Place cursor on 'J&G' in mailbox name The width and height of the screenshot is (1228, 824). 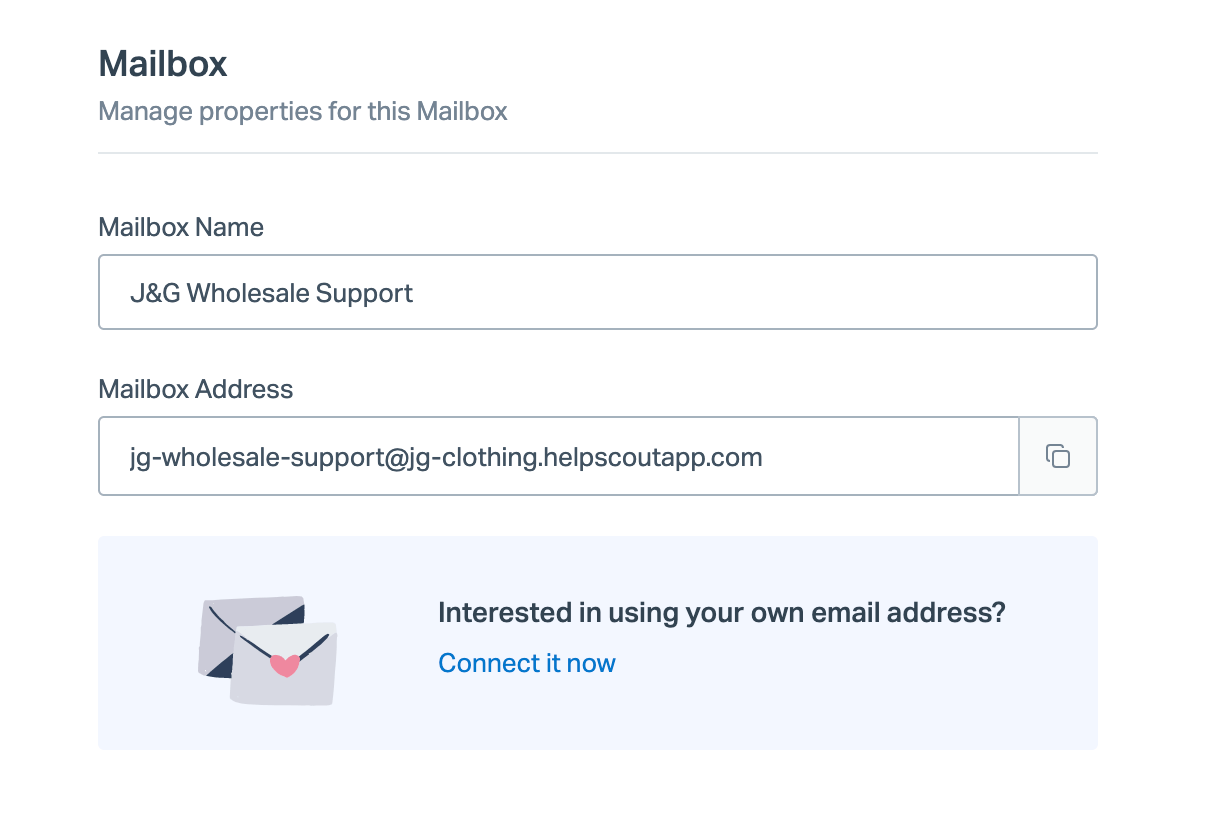tap(155, 294)
